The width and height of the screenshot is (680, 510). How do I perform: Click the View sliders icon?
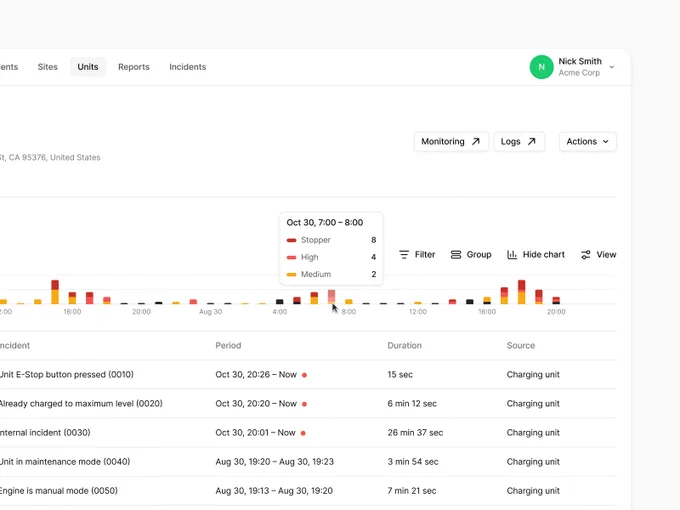(x=585, y=255)
